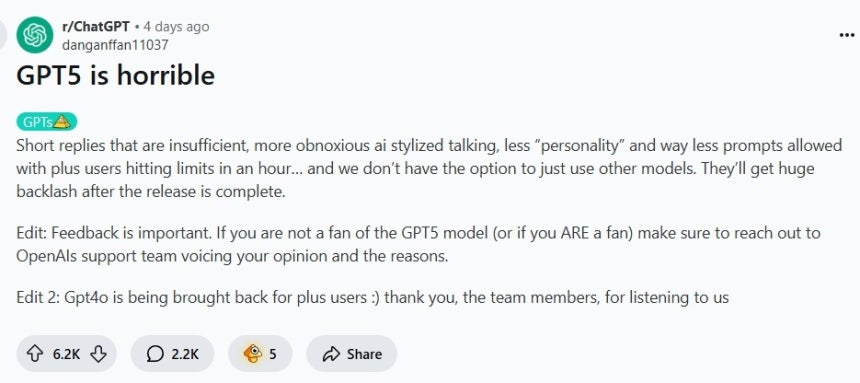Screen dimensions: 860x383
Task: Open the 2.2K comments section
Action: pos(172,354)
